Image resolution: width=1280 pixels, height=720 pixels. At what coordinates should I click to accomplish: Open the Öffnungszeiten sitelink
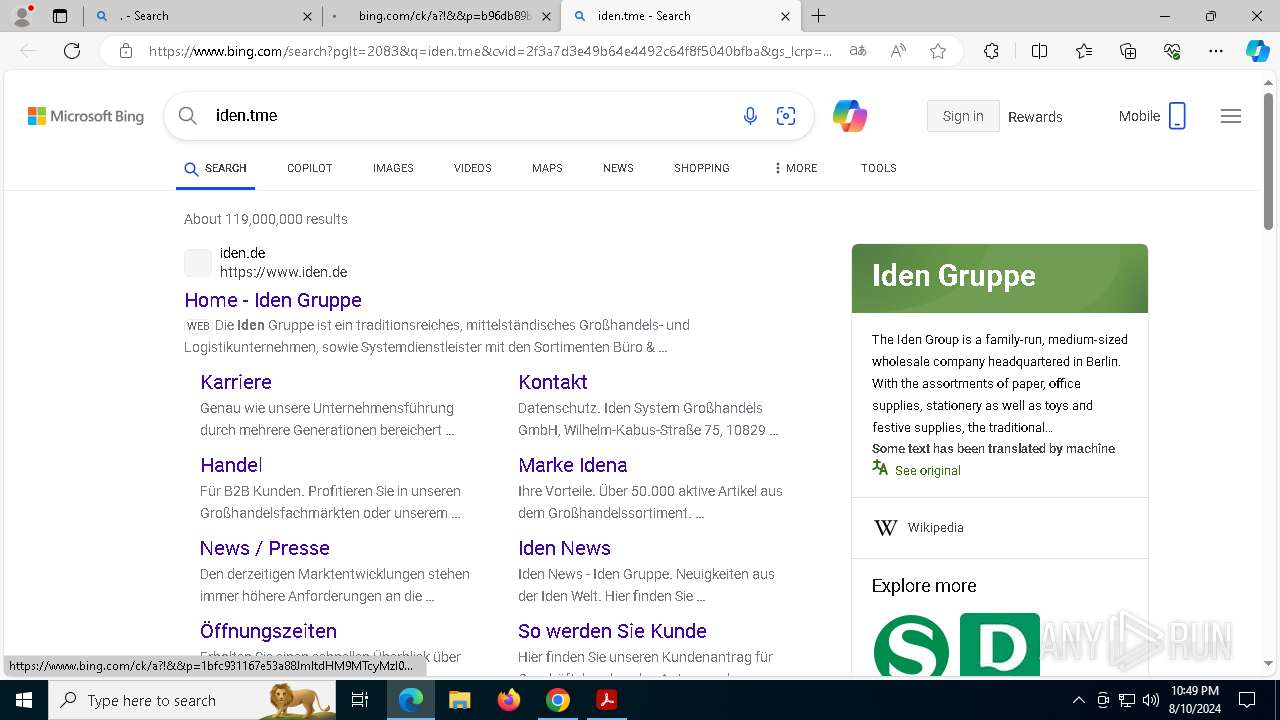(x=268, y=631)
